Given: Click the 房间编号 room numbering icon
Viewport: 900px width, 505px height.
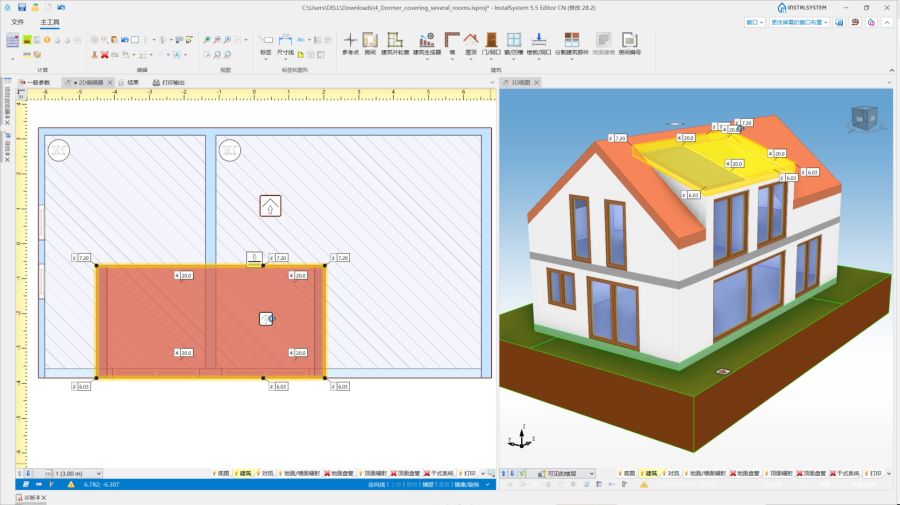Looking at the screenshot, I should tap(630, 41).
